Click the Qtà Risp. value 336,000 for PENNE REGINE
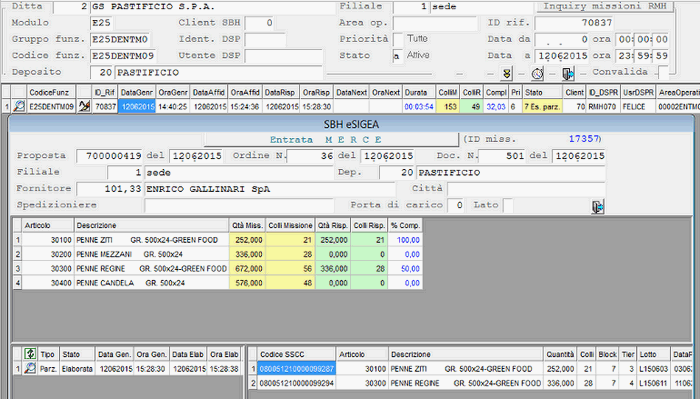 click(333, 269)
